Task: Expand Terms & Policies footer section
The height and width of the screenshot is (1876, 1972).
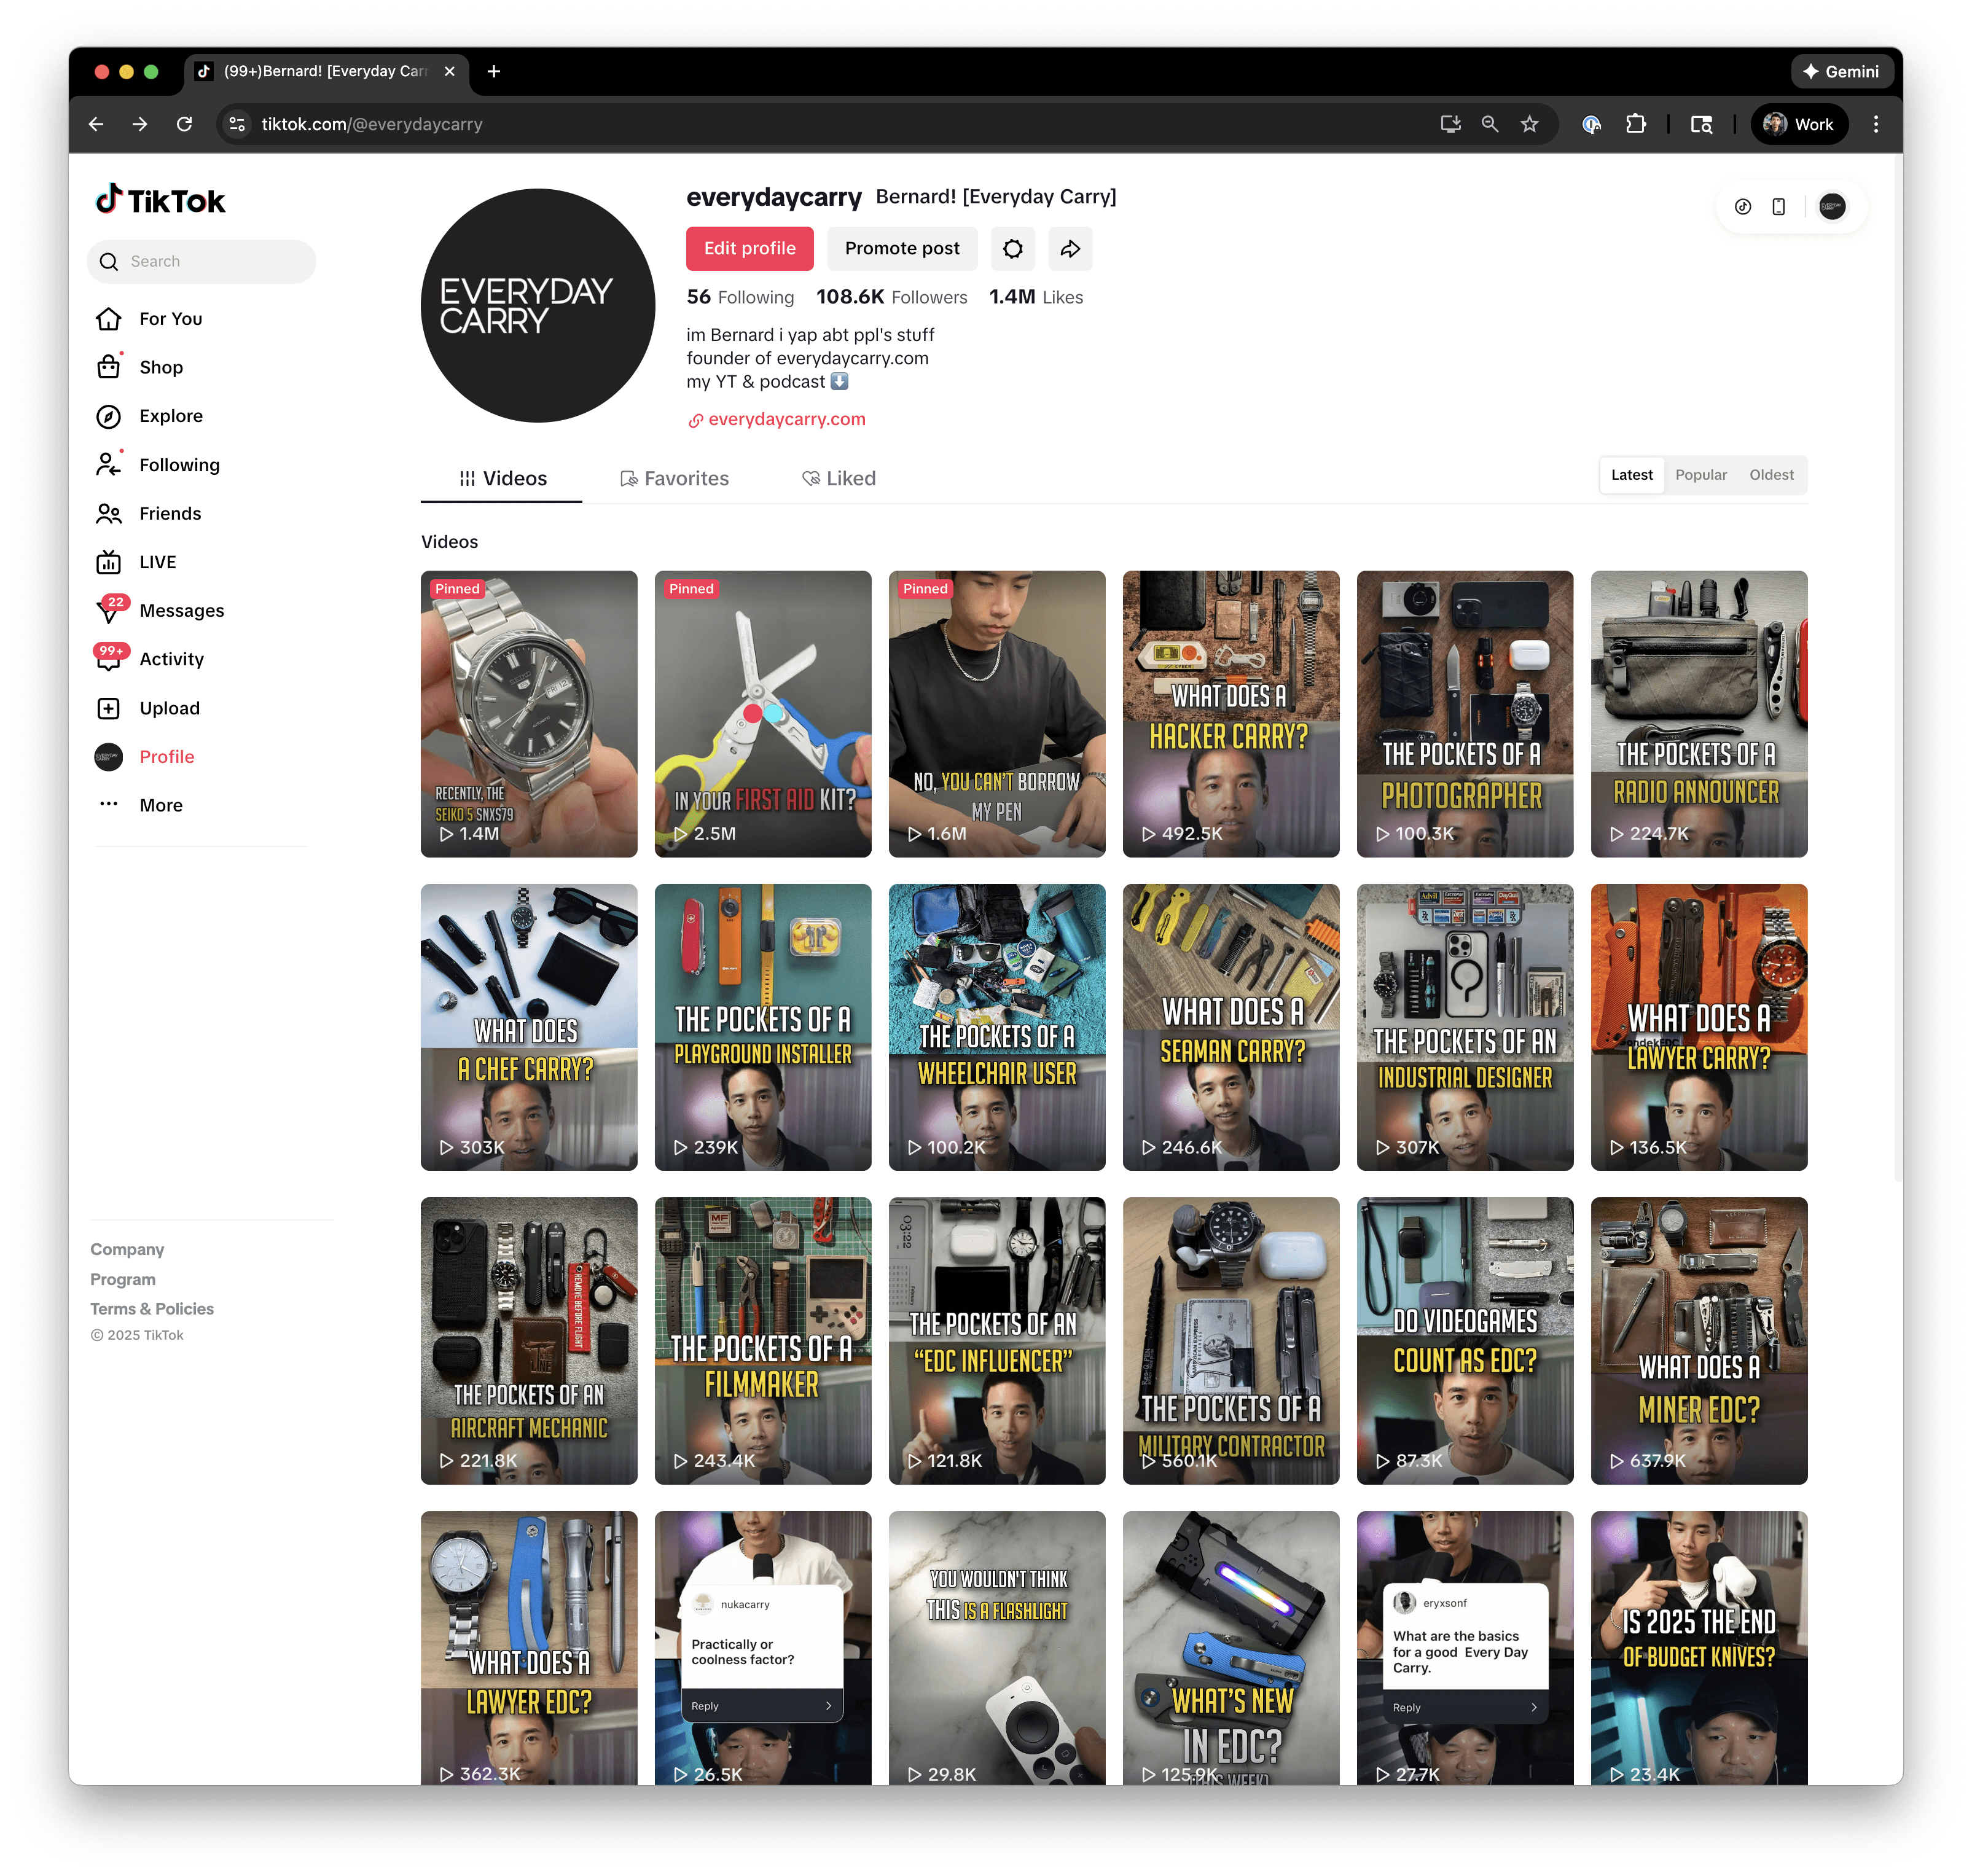Action: [x=152, y=1309]
